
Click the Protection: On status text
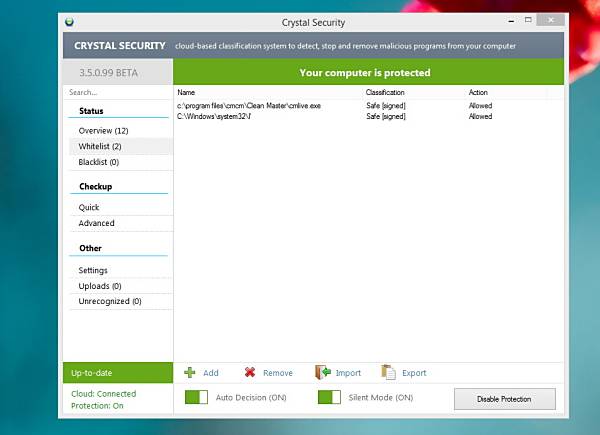pyautogui.click(x=97, y=406)
